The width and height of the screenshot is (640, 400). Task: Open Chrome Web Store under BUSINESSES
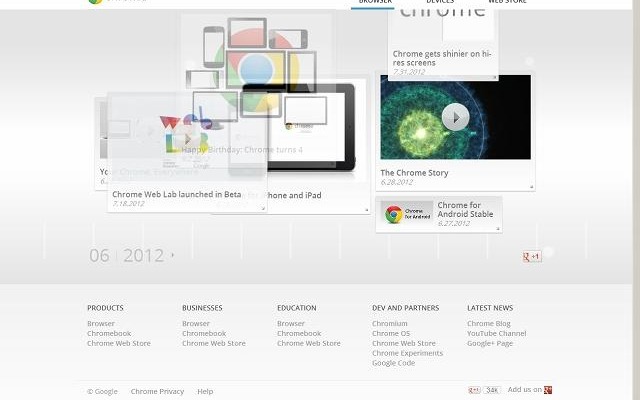point(214,343)
